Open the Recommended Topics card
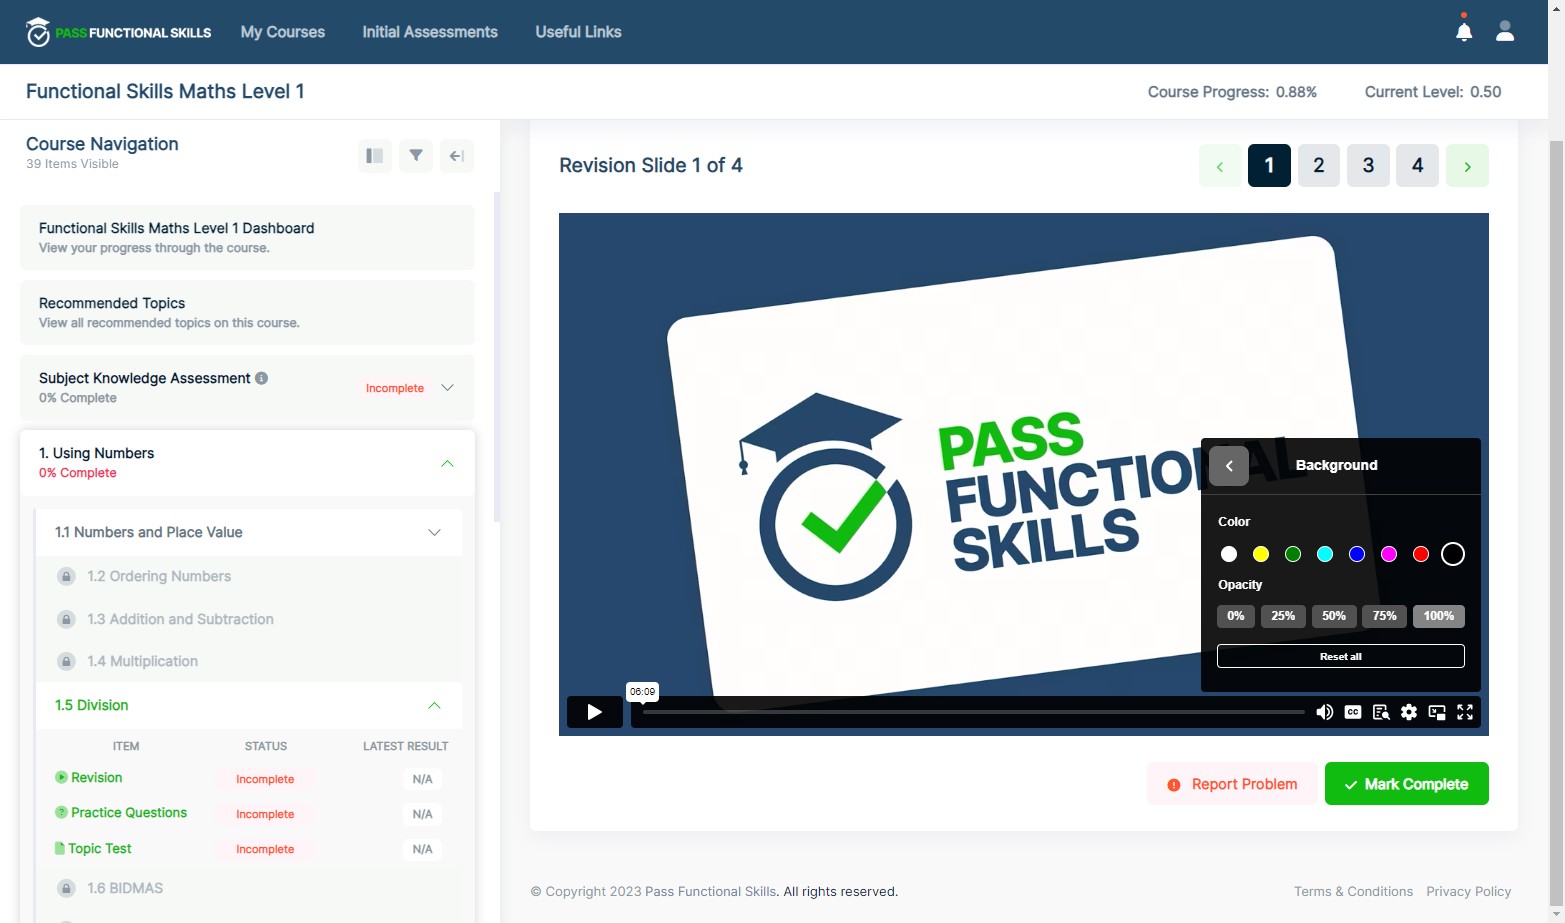The height and width of the screenshot is (923, 1565). (x=247, y=312)
